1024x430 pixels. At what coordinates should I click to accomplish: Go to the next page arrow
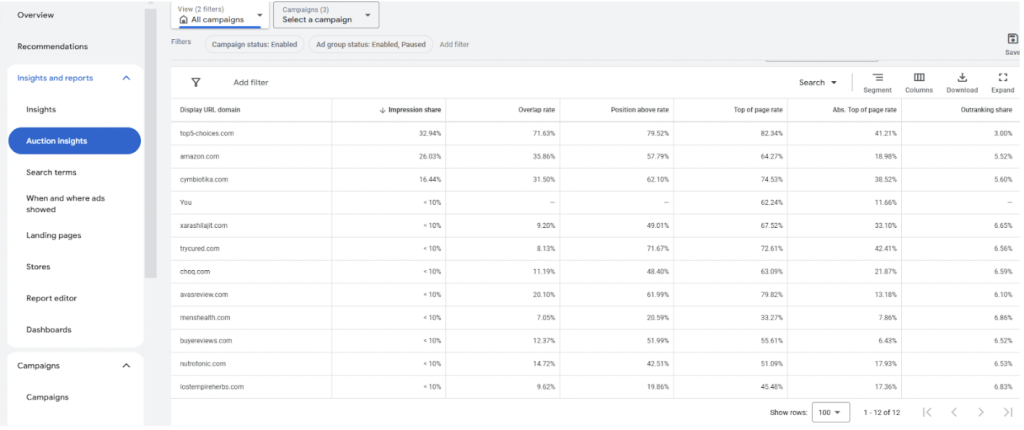click(981, 412)
